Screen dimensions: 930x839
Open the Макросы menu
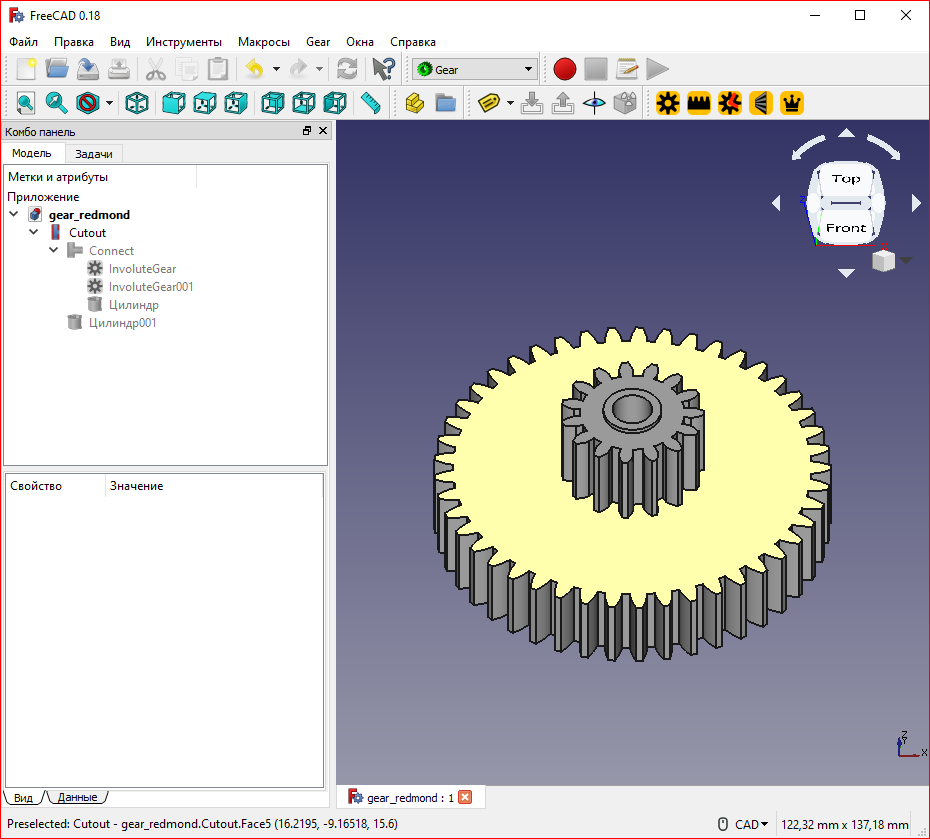pos(264,42)
